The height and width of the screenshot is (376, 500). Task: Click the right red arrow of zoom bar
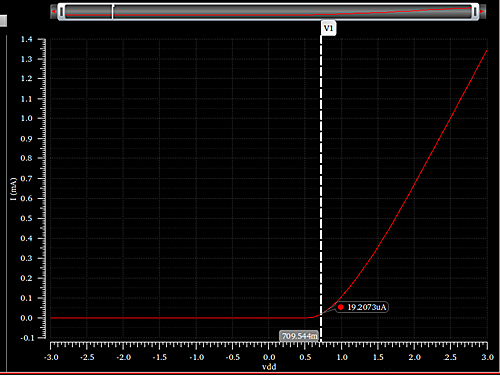click(482, 12)
